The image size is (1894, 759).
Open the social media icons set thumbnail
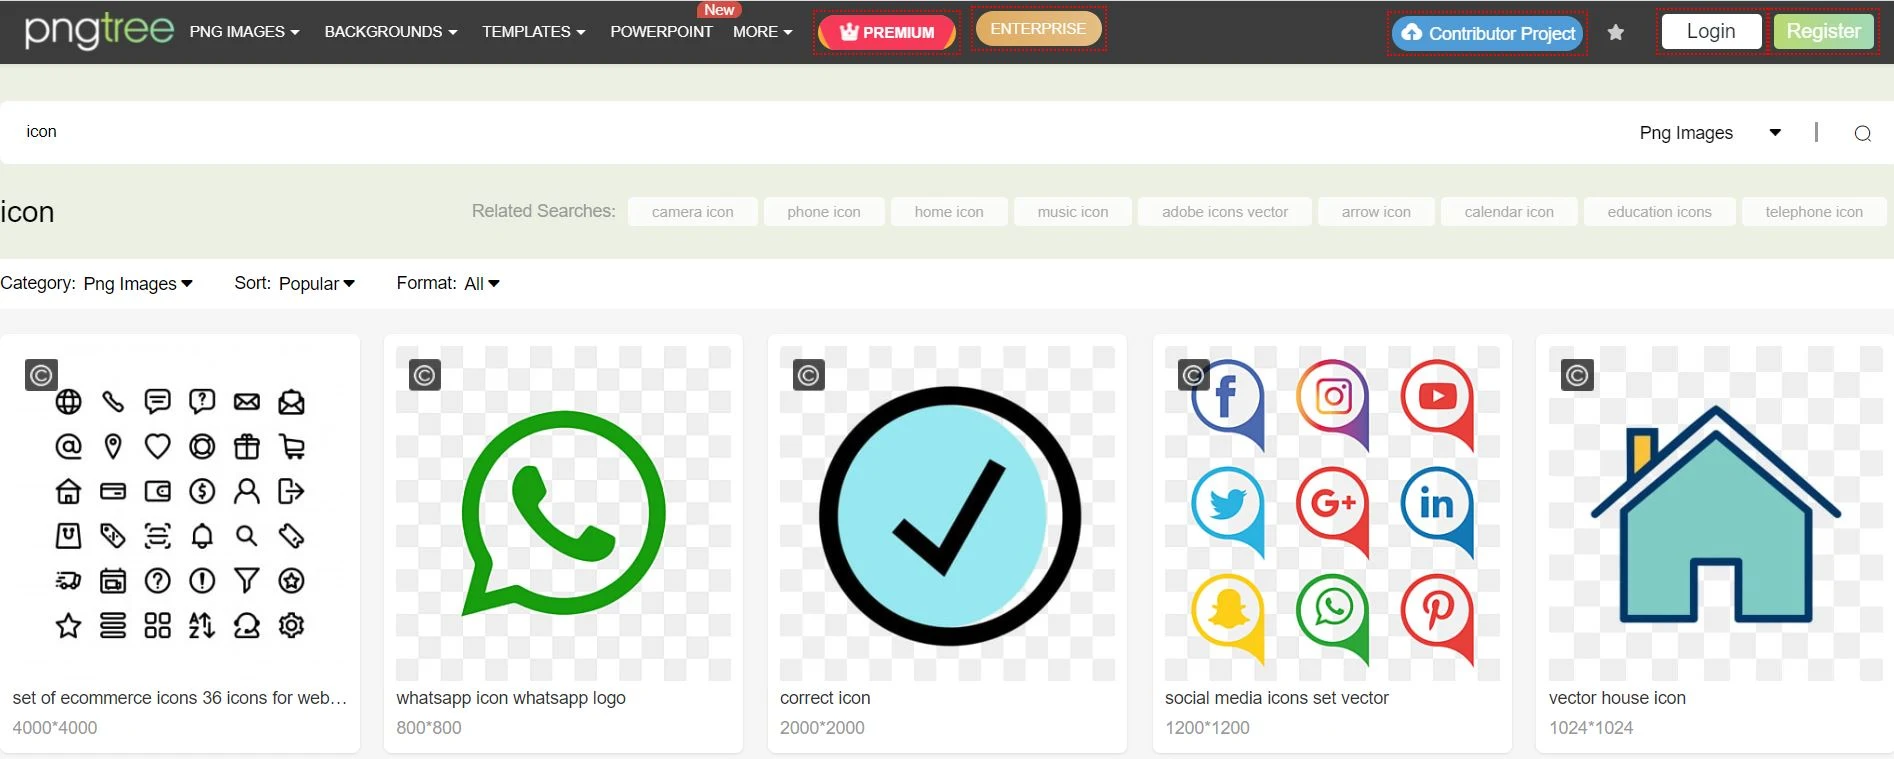pyautogui.click(x=1332, y=513)
